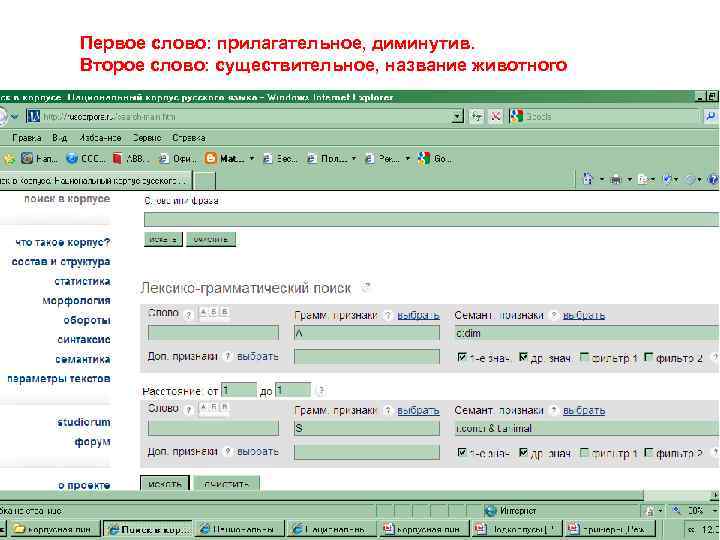Click bottom 'искать' search button
Screen dimensions: 720x540
pyautogui.click(x=165, y=483)
